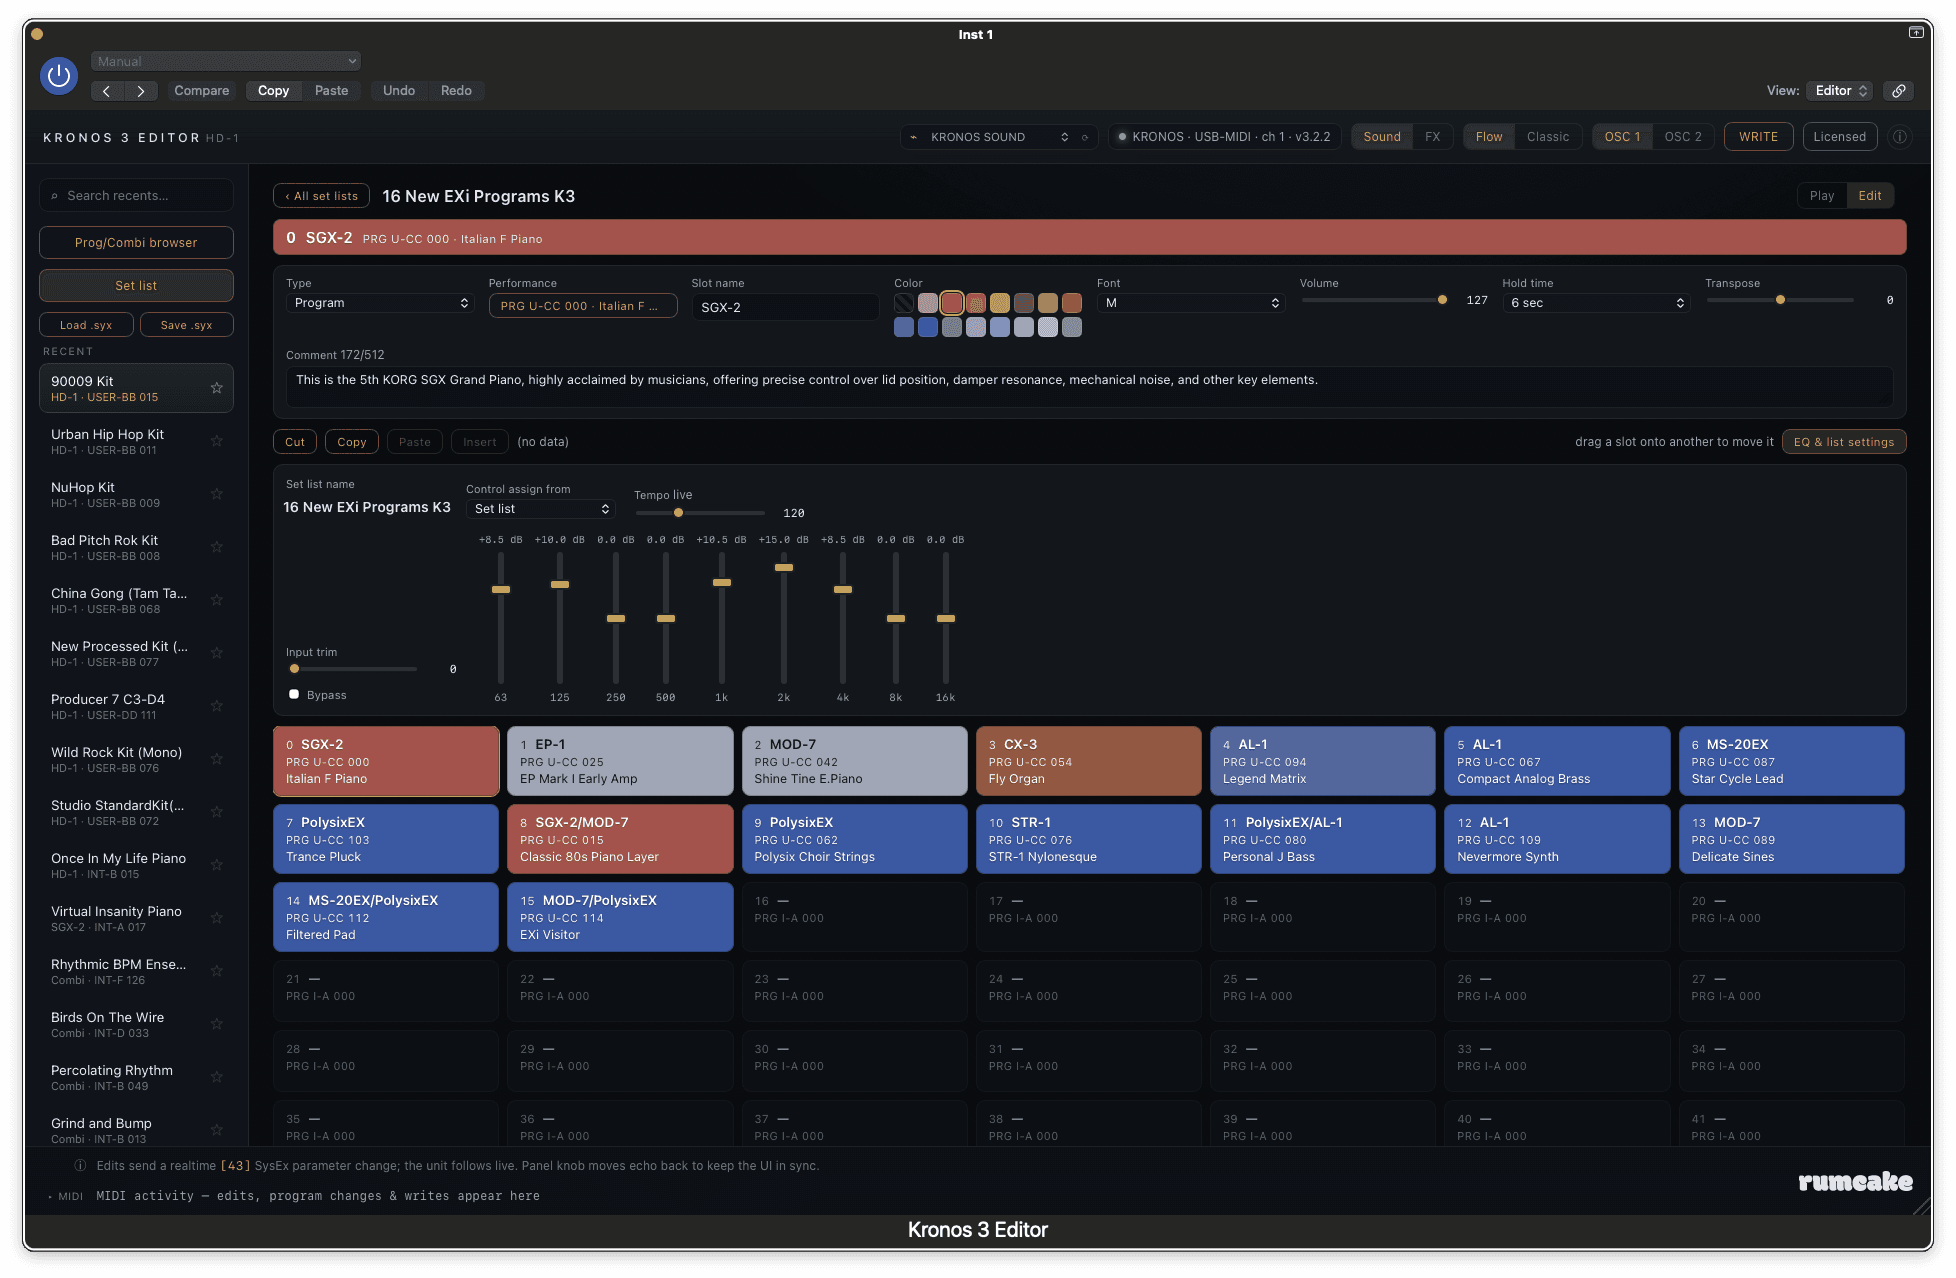Switch to FX mode
This screenshot has height=1278, width=1956.
tap(1432, 137)
